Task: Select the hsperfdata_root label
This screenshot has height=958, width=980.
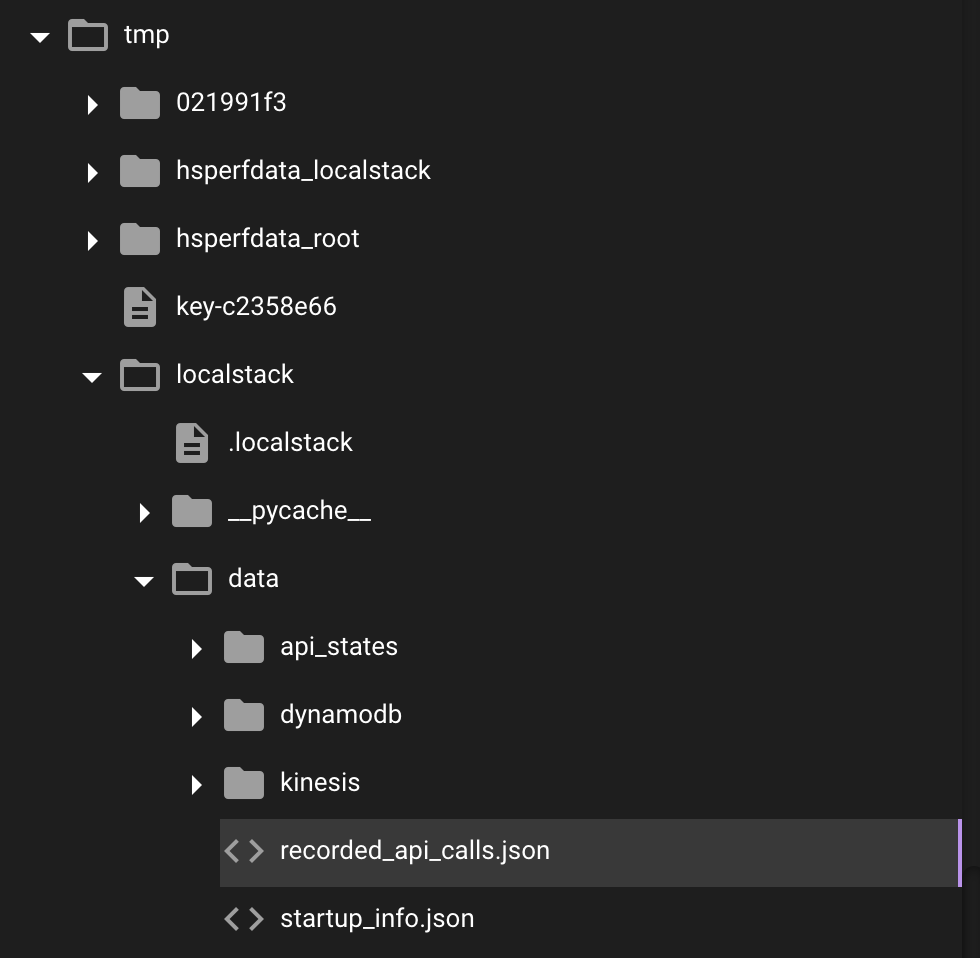Action: (268, 239)
